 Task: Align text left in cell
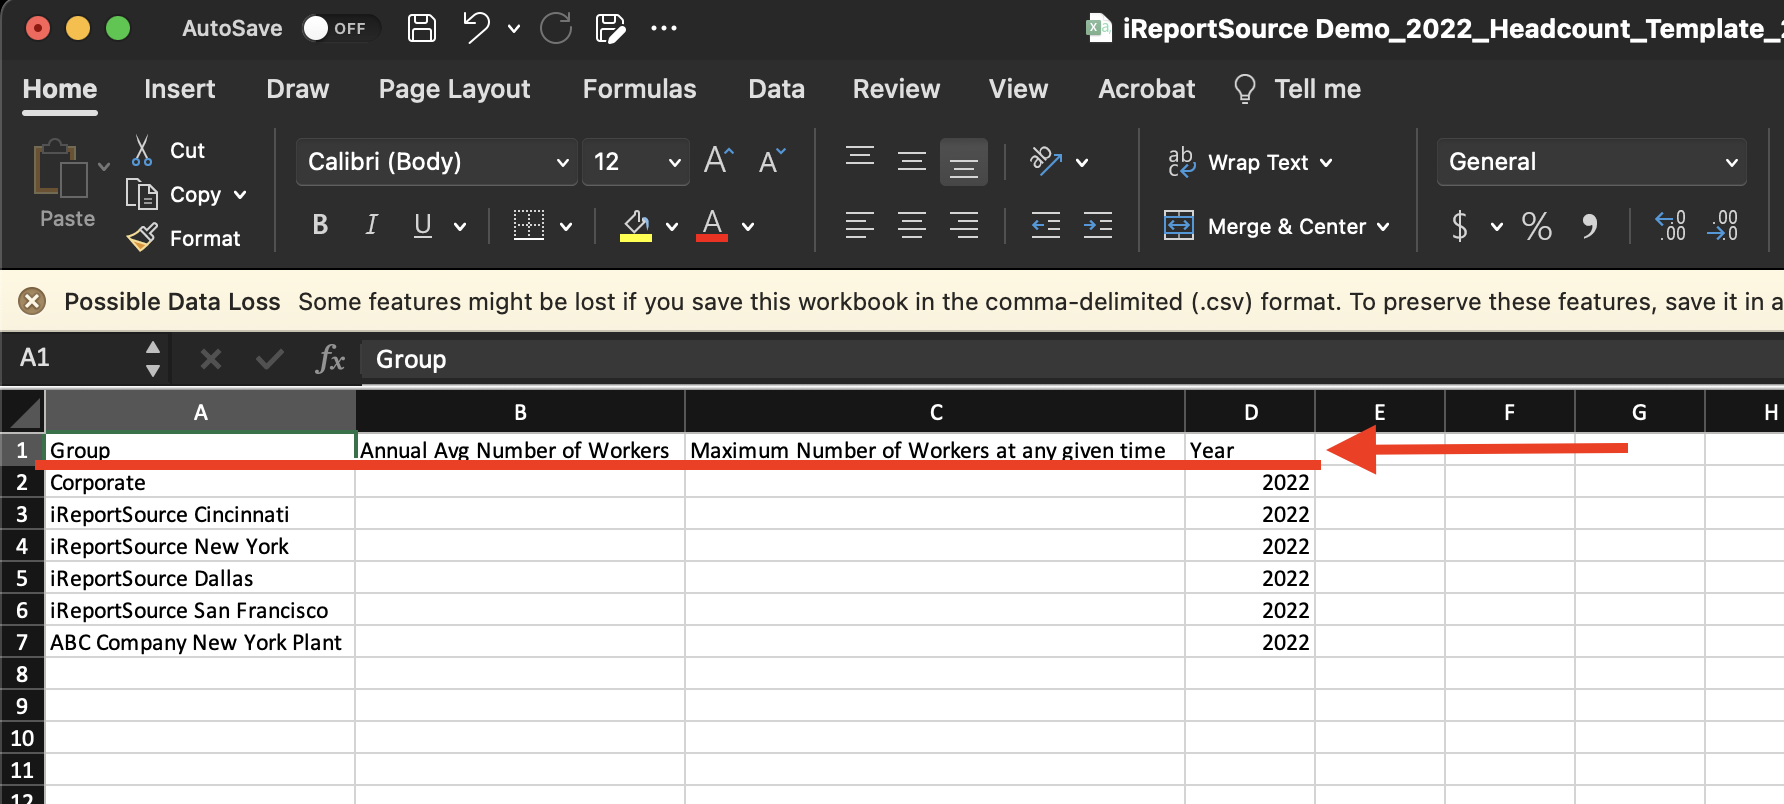pyautogui.click(x=860, y=225)
